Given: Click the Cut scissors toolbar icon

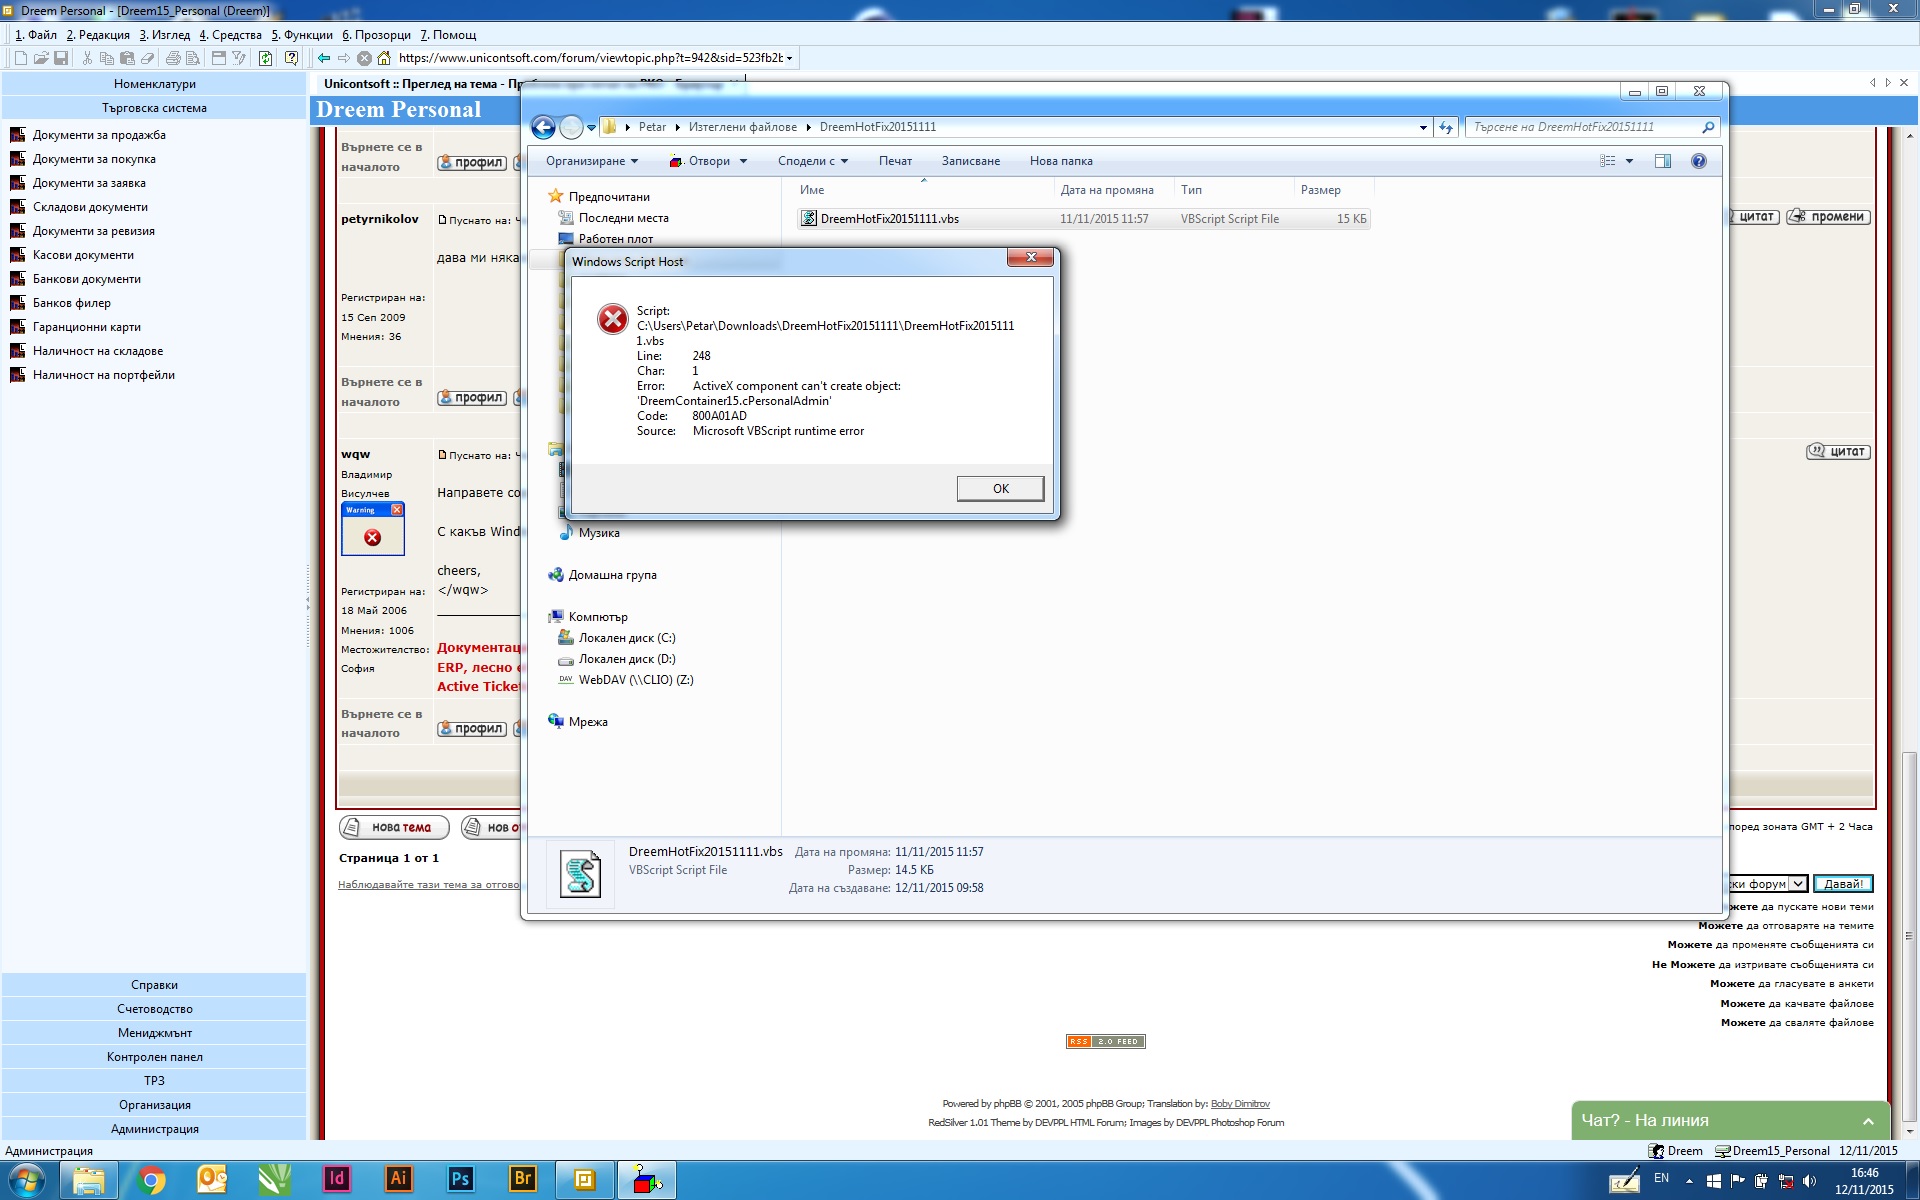Looking at the screenshot, I should [87, 59].
